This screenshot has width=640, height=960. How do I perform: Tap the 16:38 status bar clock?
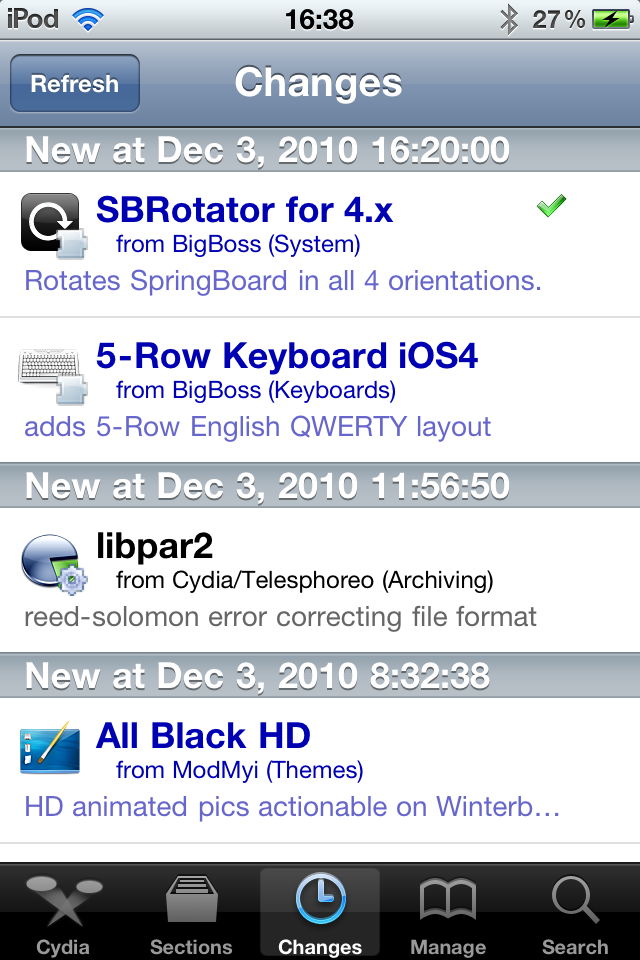point(319,20)
